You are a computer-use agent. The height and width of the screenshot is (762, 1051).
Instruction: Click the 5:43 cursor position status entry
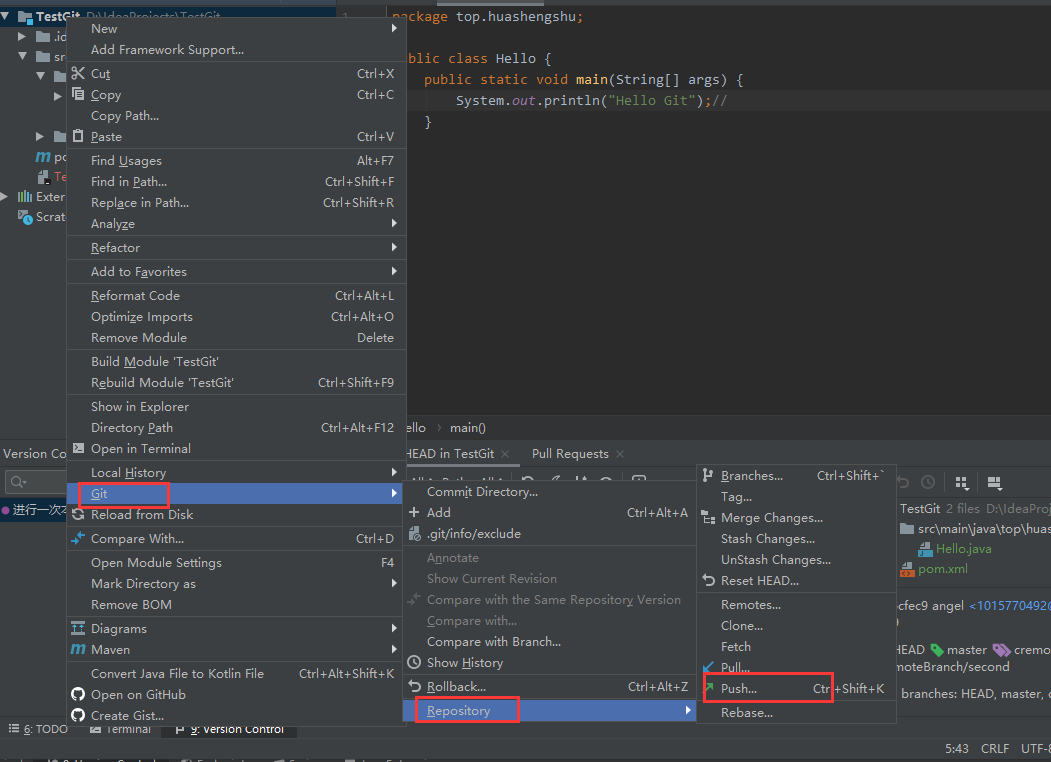956,749
